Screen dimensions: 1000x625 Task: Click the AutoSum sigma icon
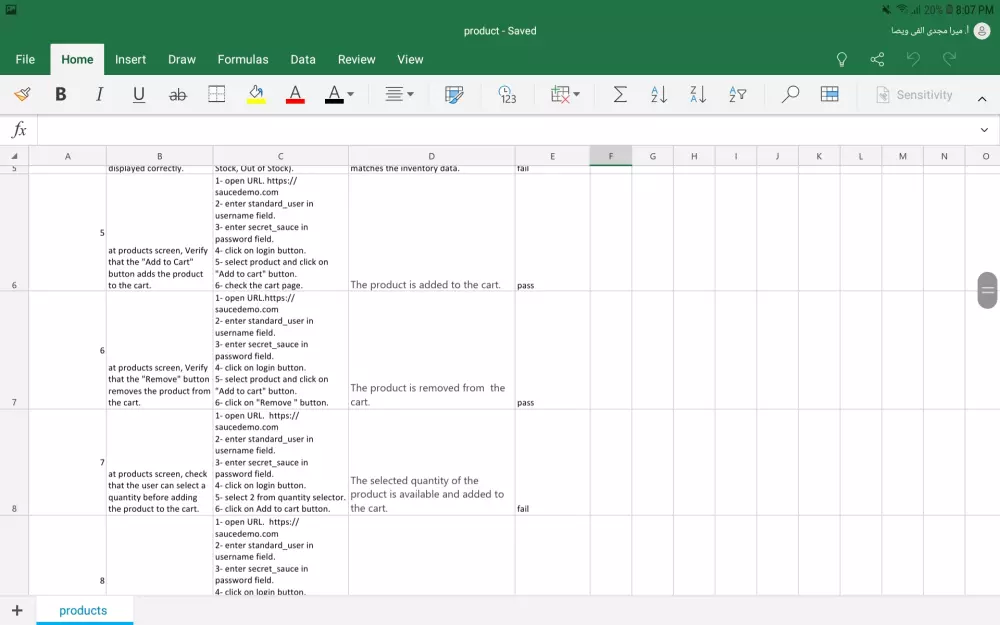620,95
